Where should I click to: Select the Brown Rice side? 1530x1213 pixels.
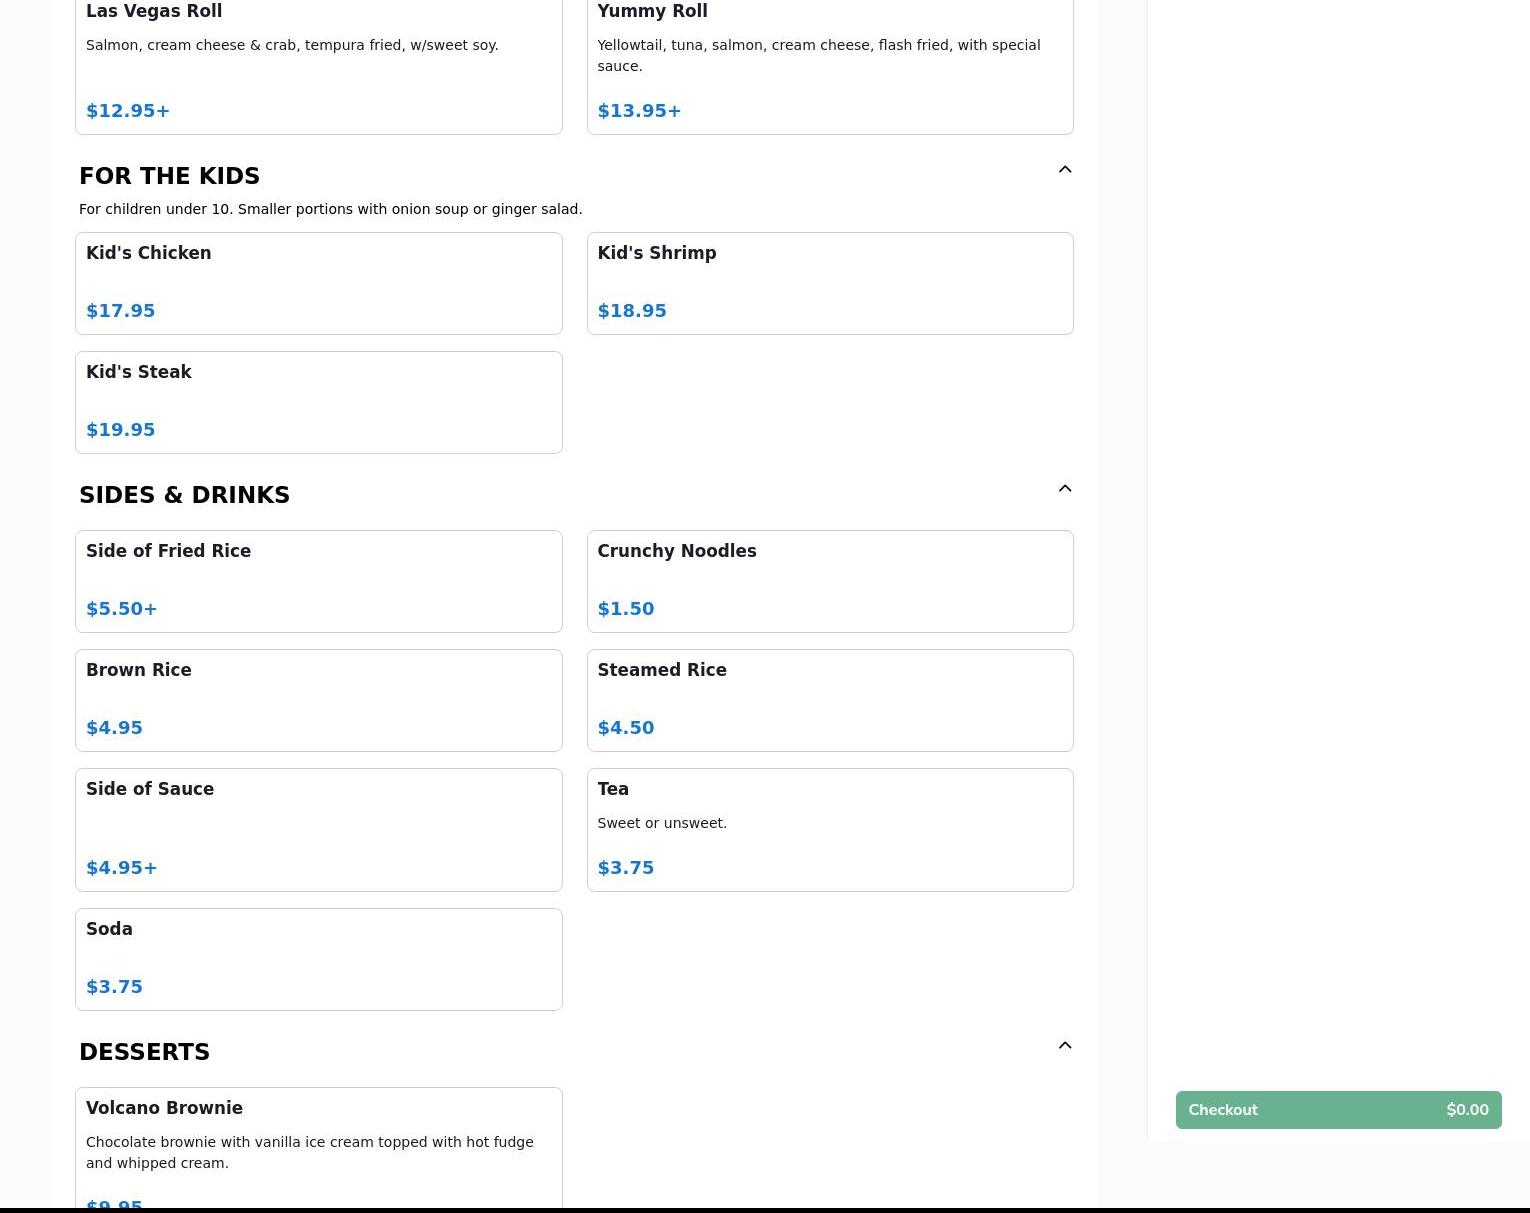coord(319,701)
